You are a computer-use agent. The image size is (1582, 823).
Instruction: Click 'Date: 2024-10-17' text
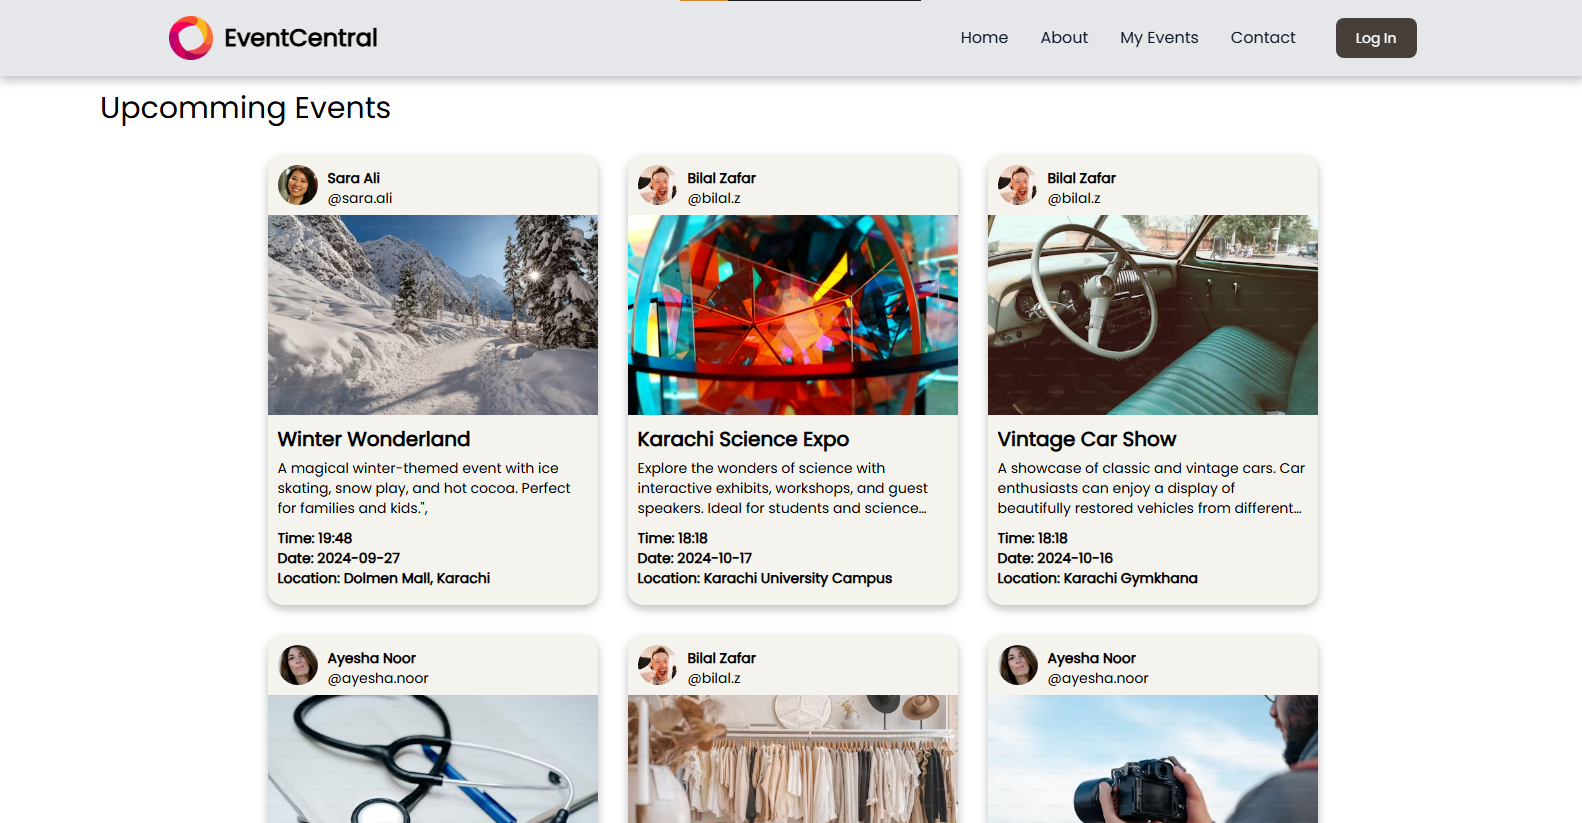pyautogui.click(x=695, y=558)
